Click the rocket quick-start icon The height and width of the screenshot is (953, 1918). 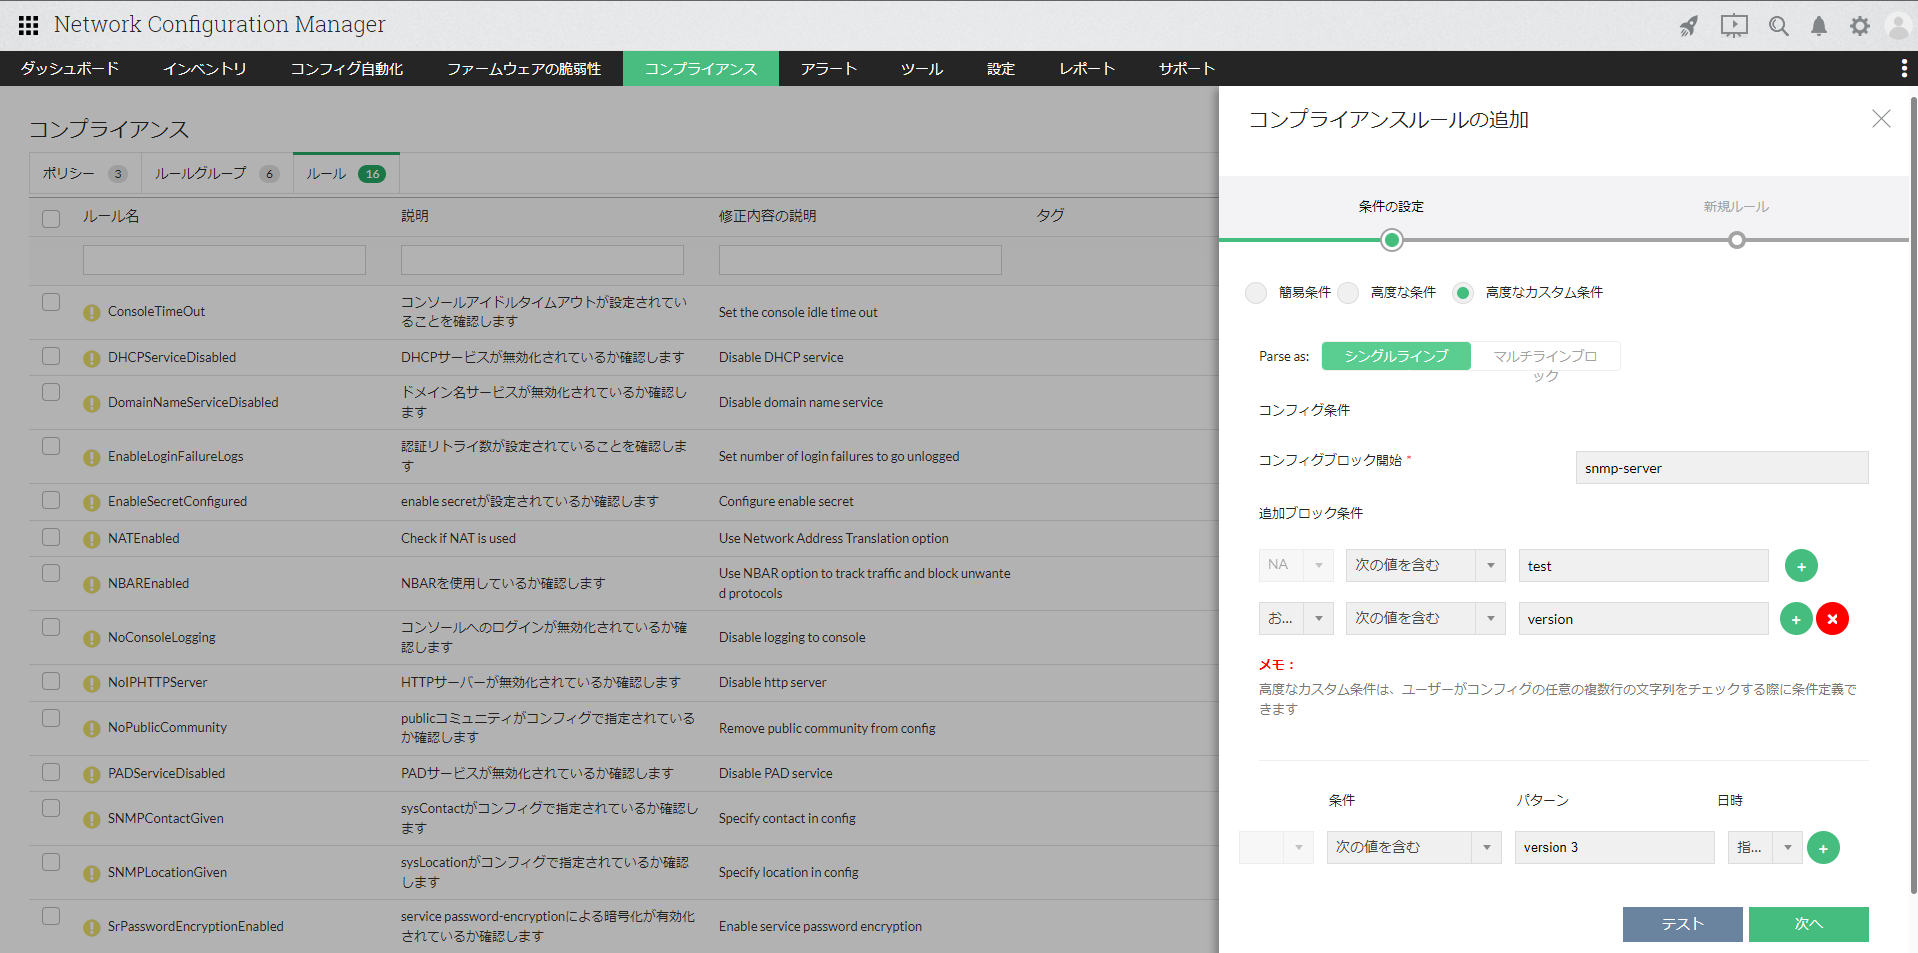click(x=1689, y=26)
